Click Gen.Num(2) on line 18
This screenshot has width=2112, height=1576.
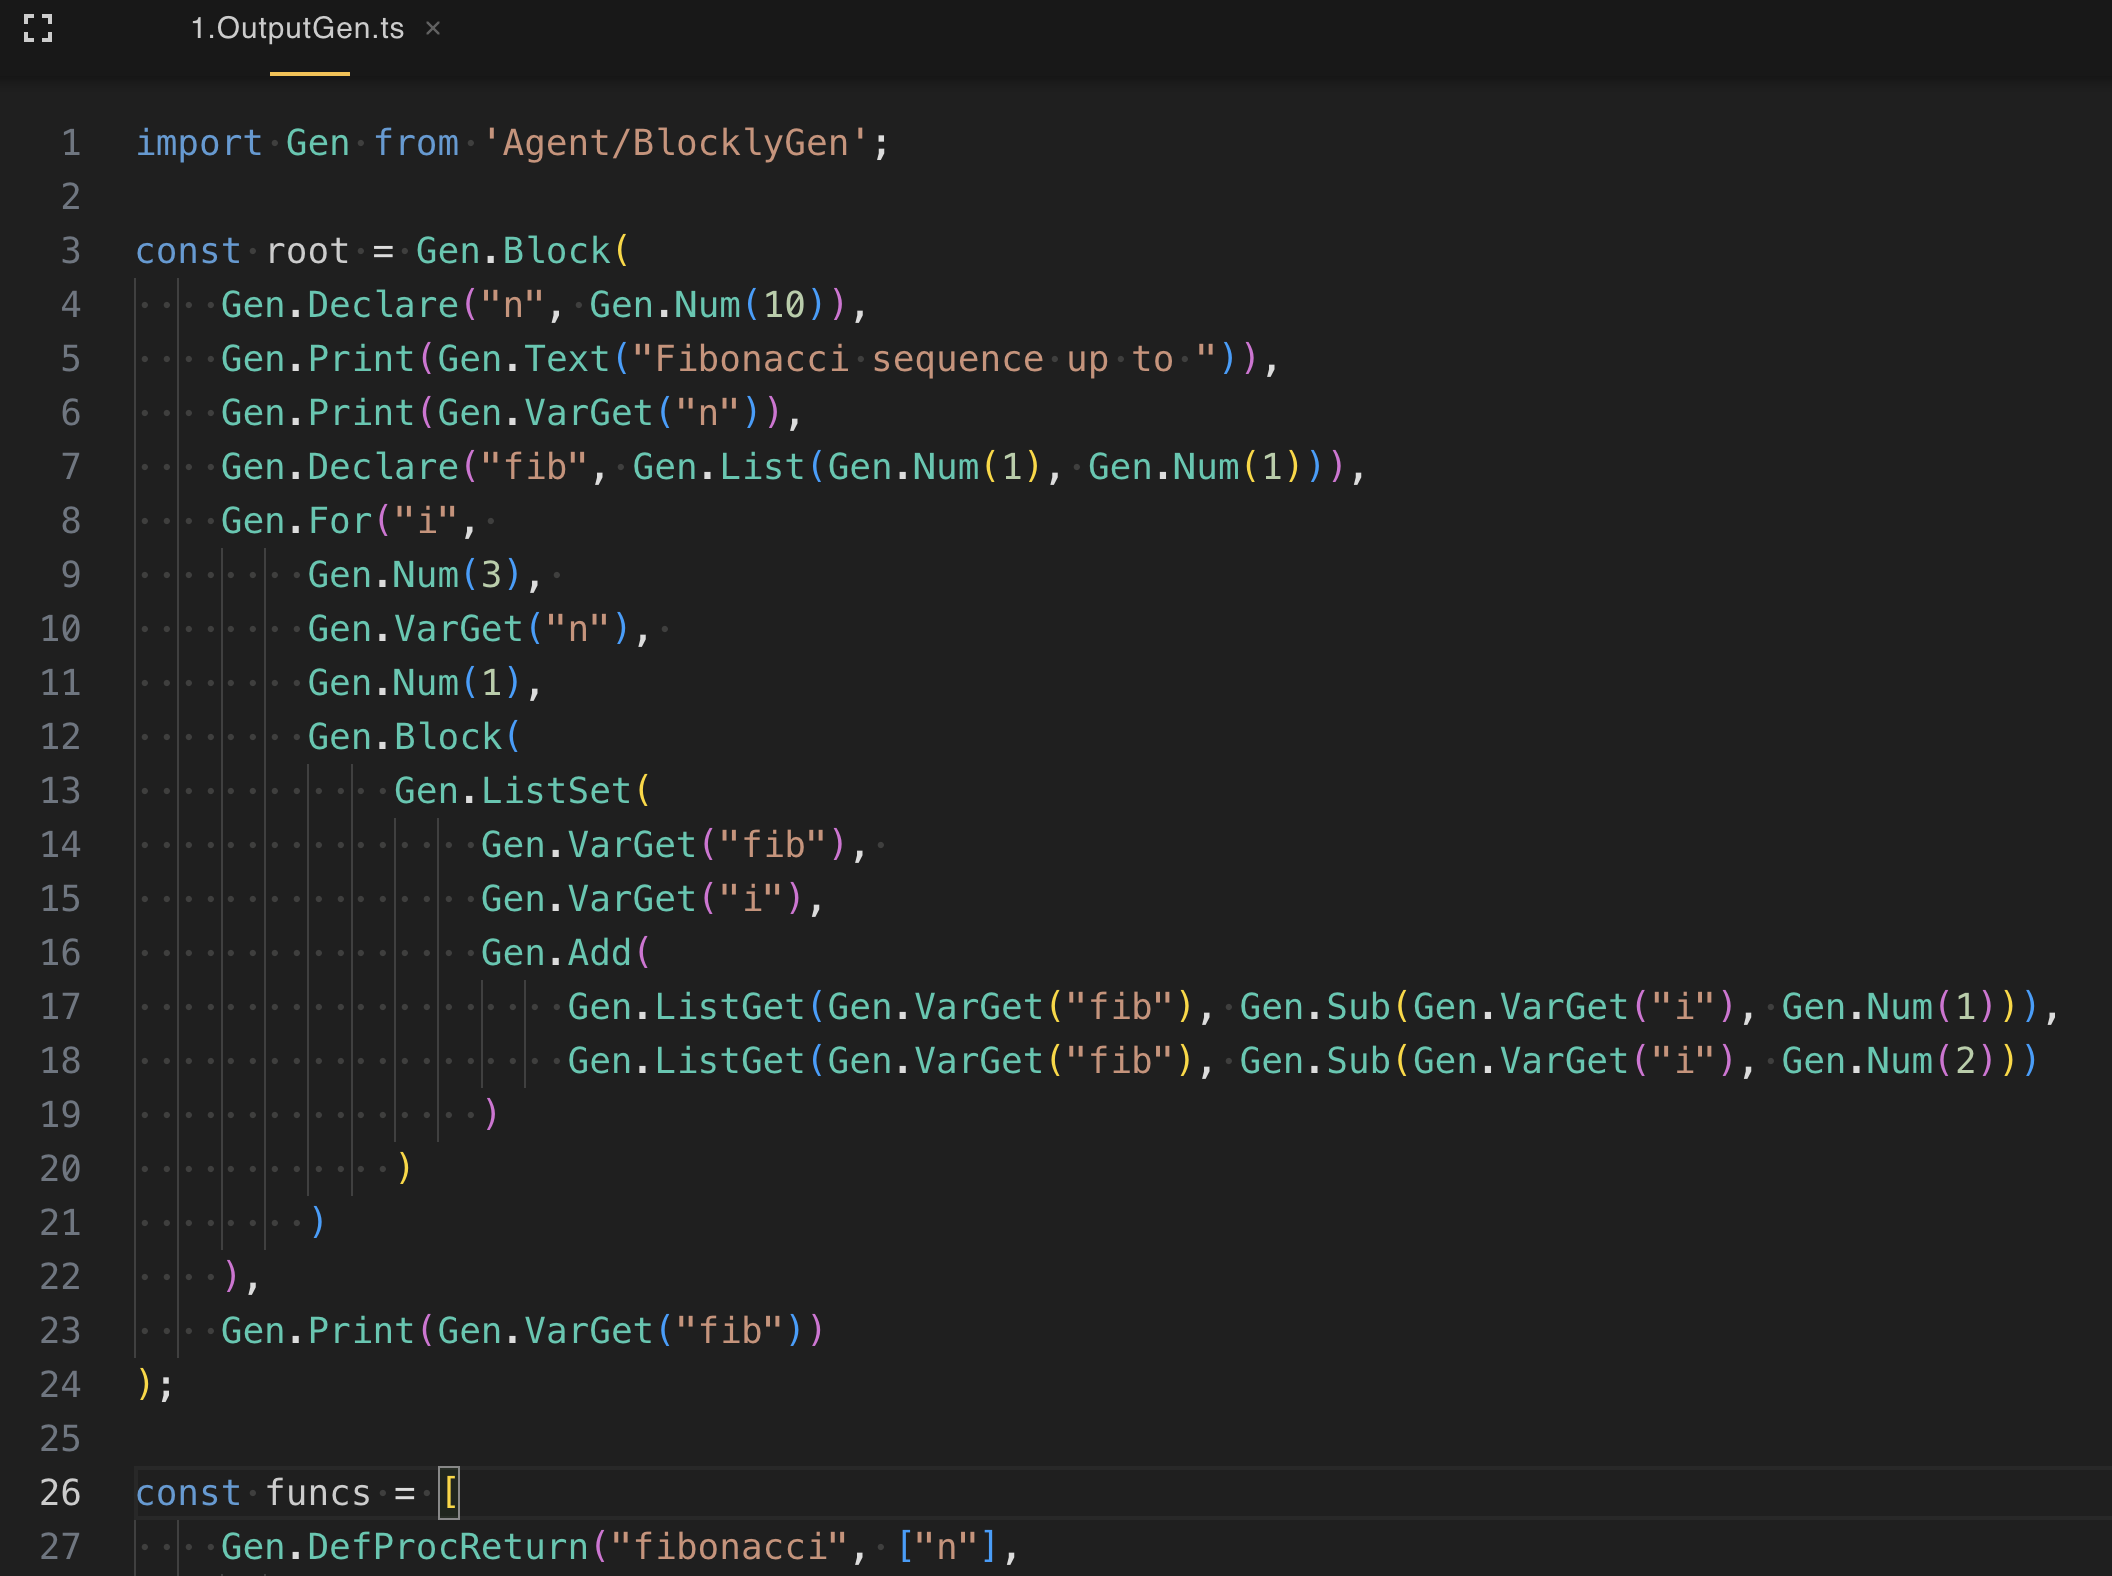[1888, 1060]
